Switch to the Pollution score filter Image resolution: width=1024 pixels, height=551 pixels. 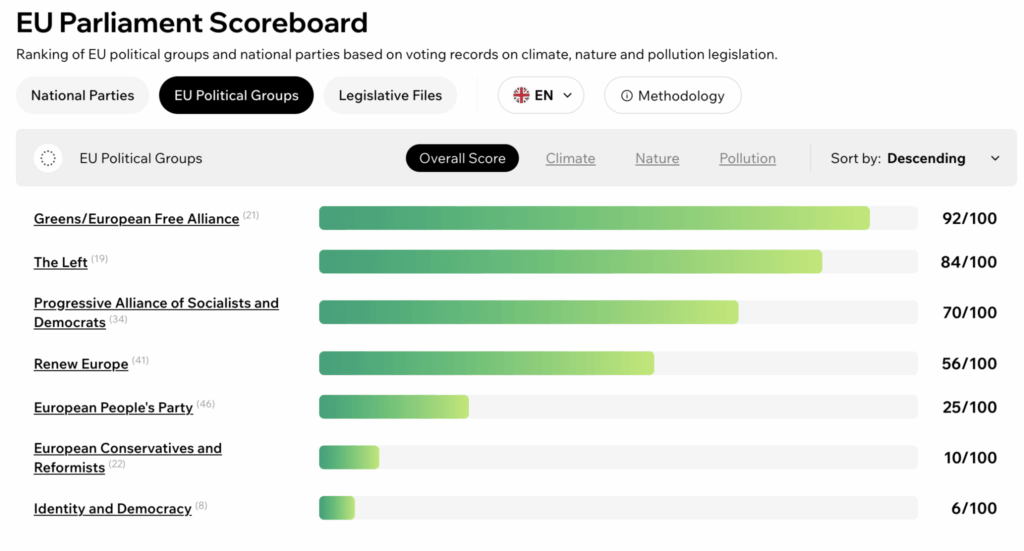(747, 158)
